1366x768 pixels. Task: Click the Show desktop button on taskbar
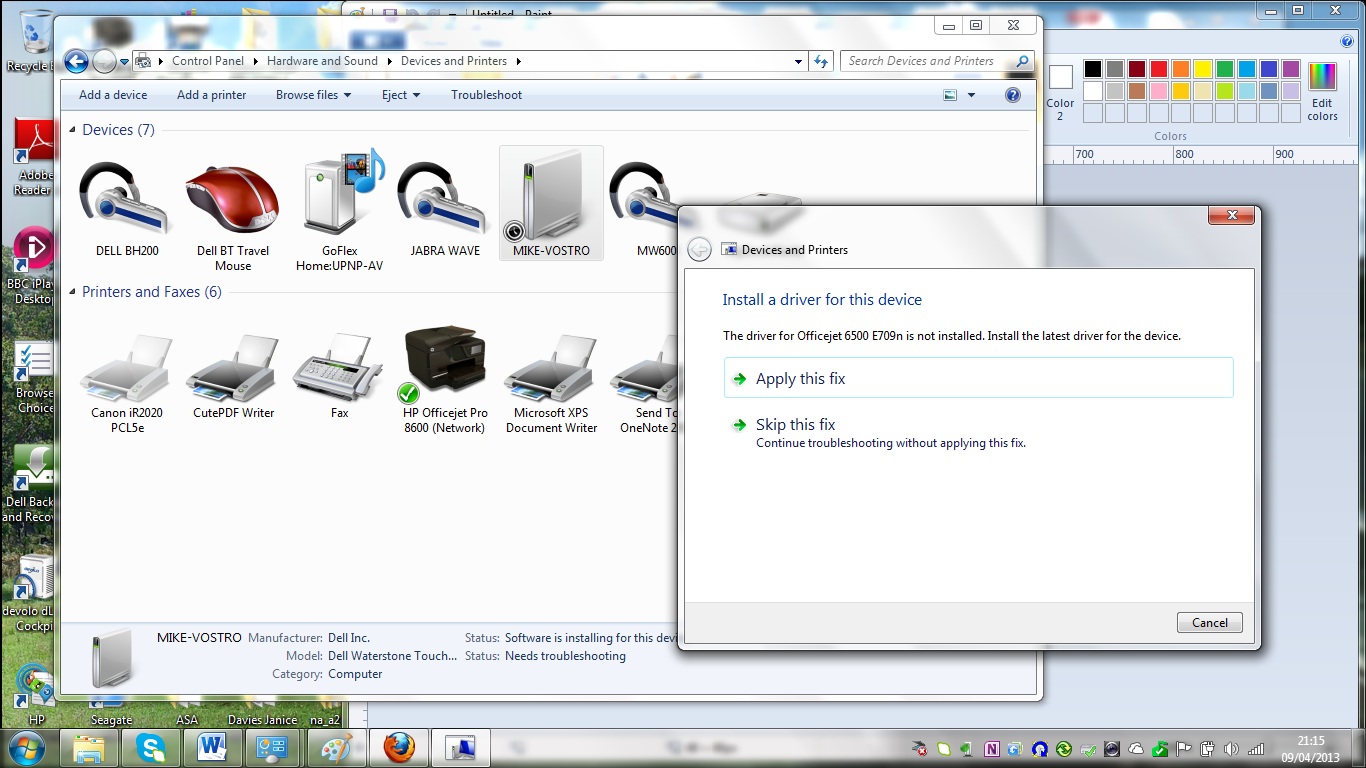pyautogui.click(x=1358, y=748)
